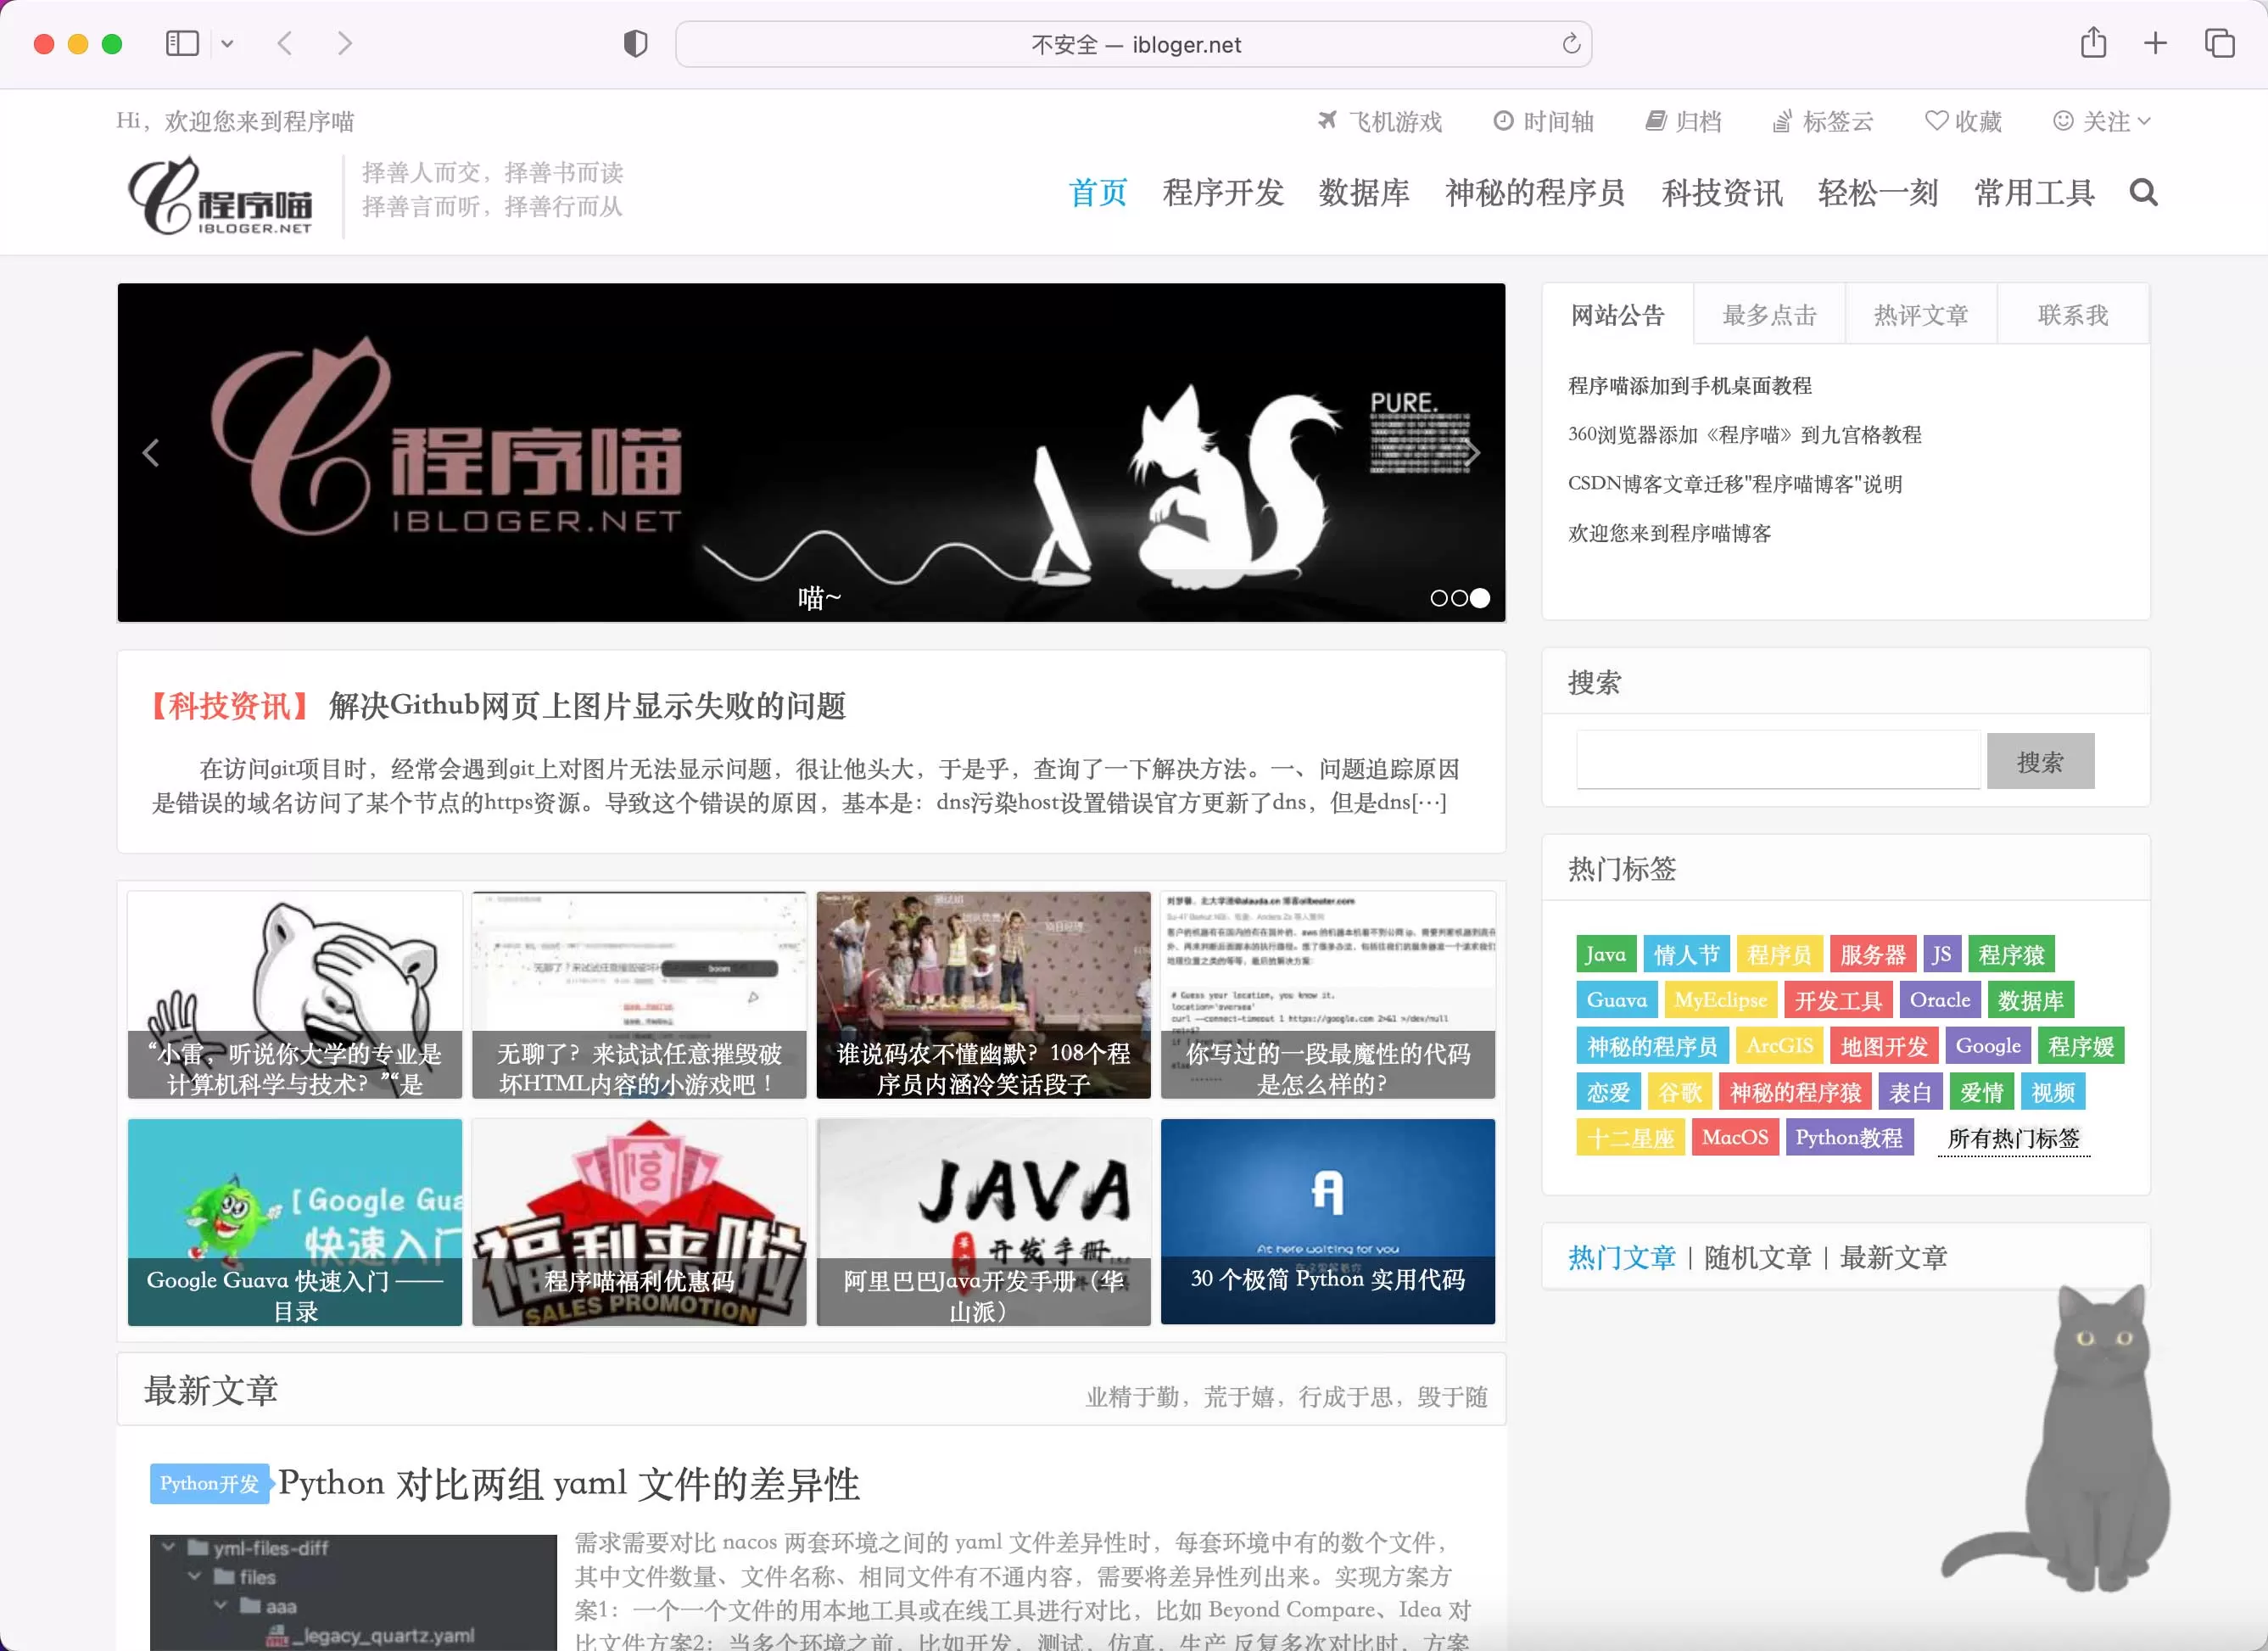Switch to 热评文章 tab
Viewport: 2268px width, 1651px height.
[1921, 315]
